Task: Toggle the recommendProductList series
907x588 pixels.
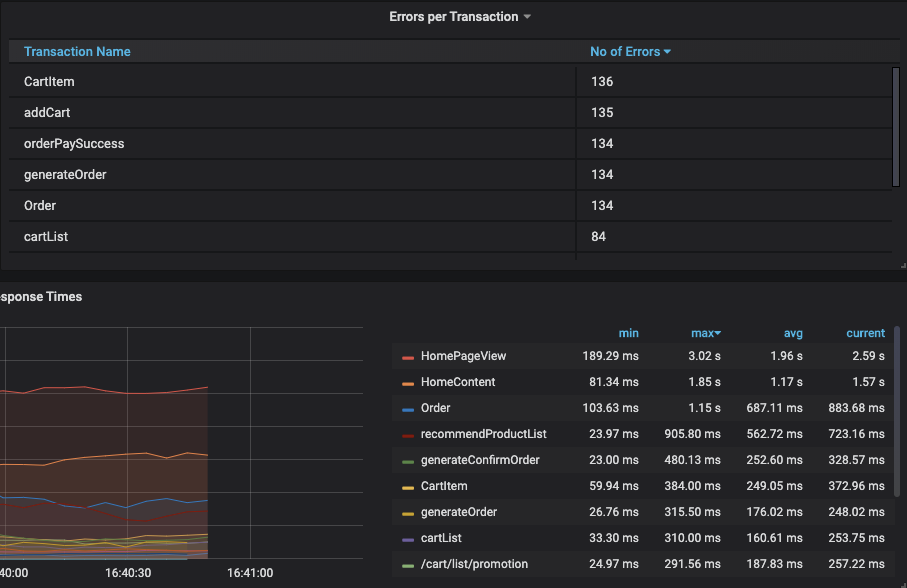Action: pos(484,434)
